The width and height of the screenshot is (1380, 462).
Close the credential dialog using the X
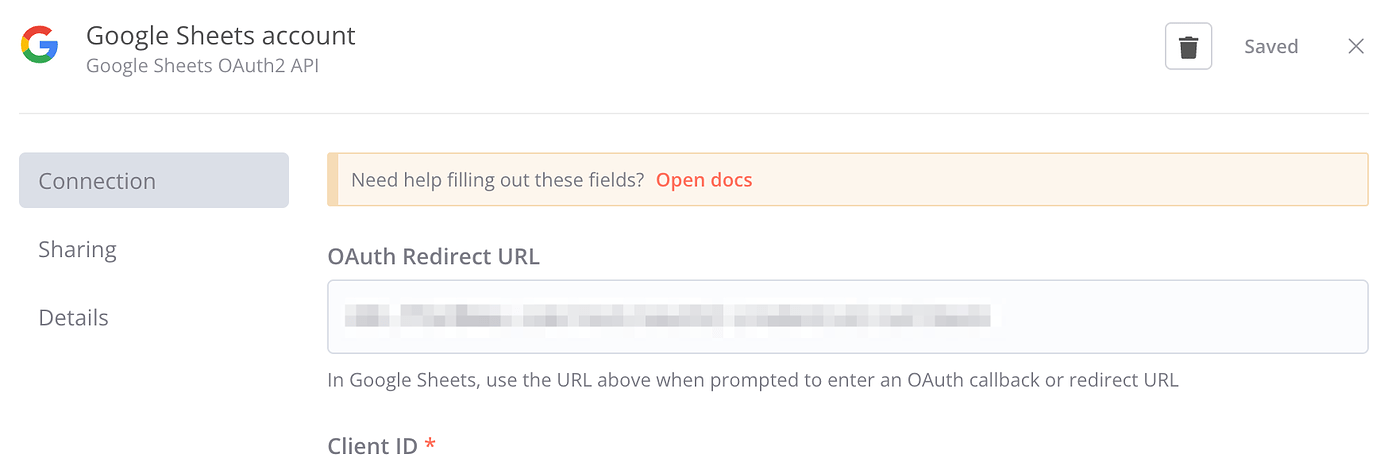(x=1356, y=46)
